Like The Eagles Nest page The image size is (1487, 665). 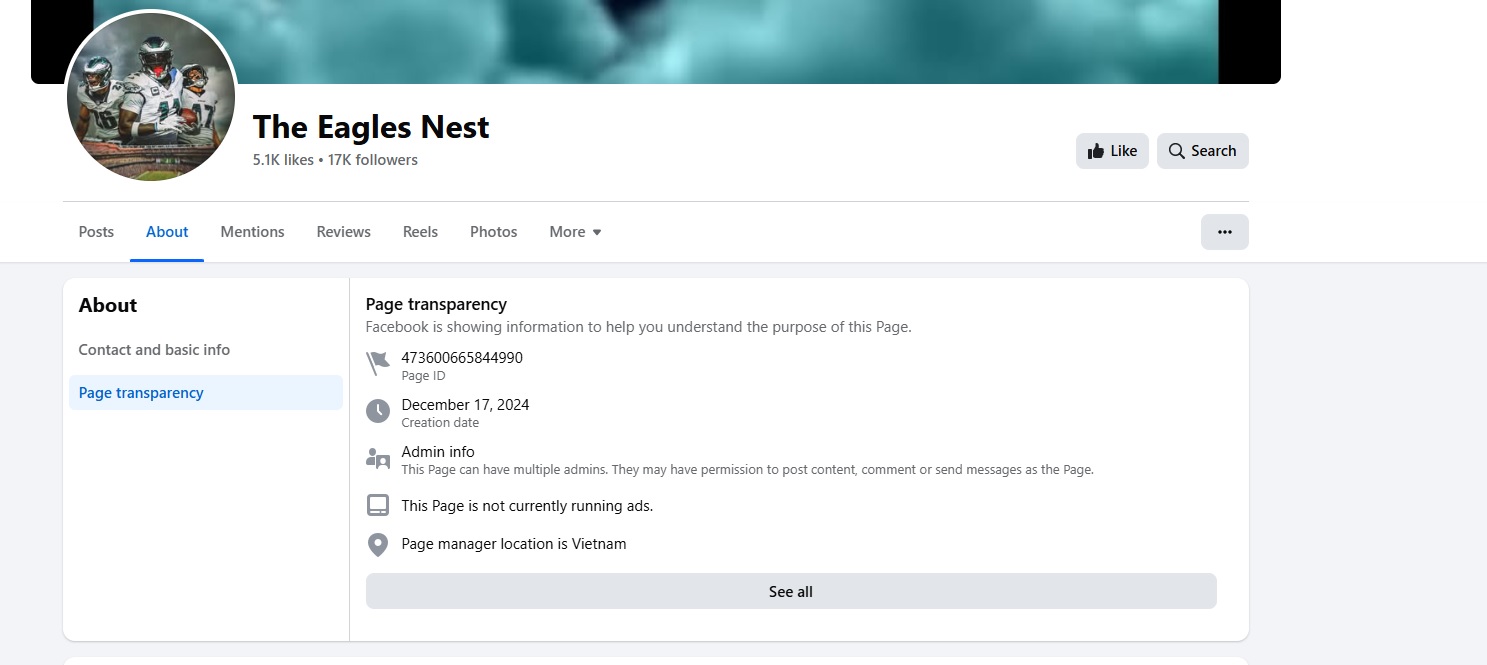point(1112,151)
